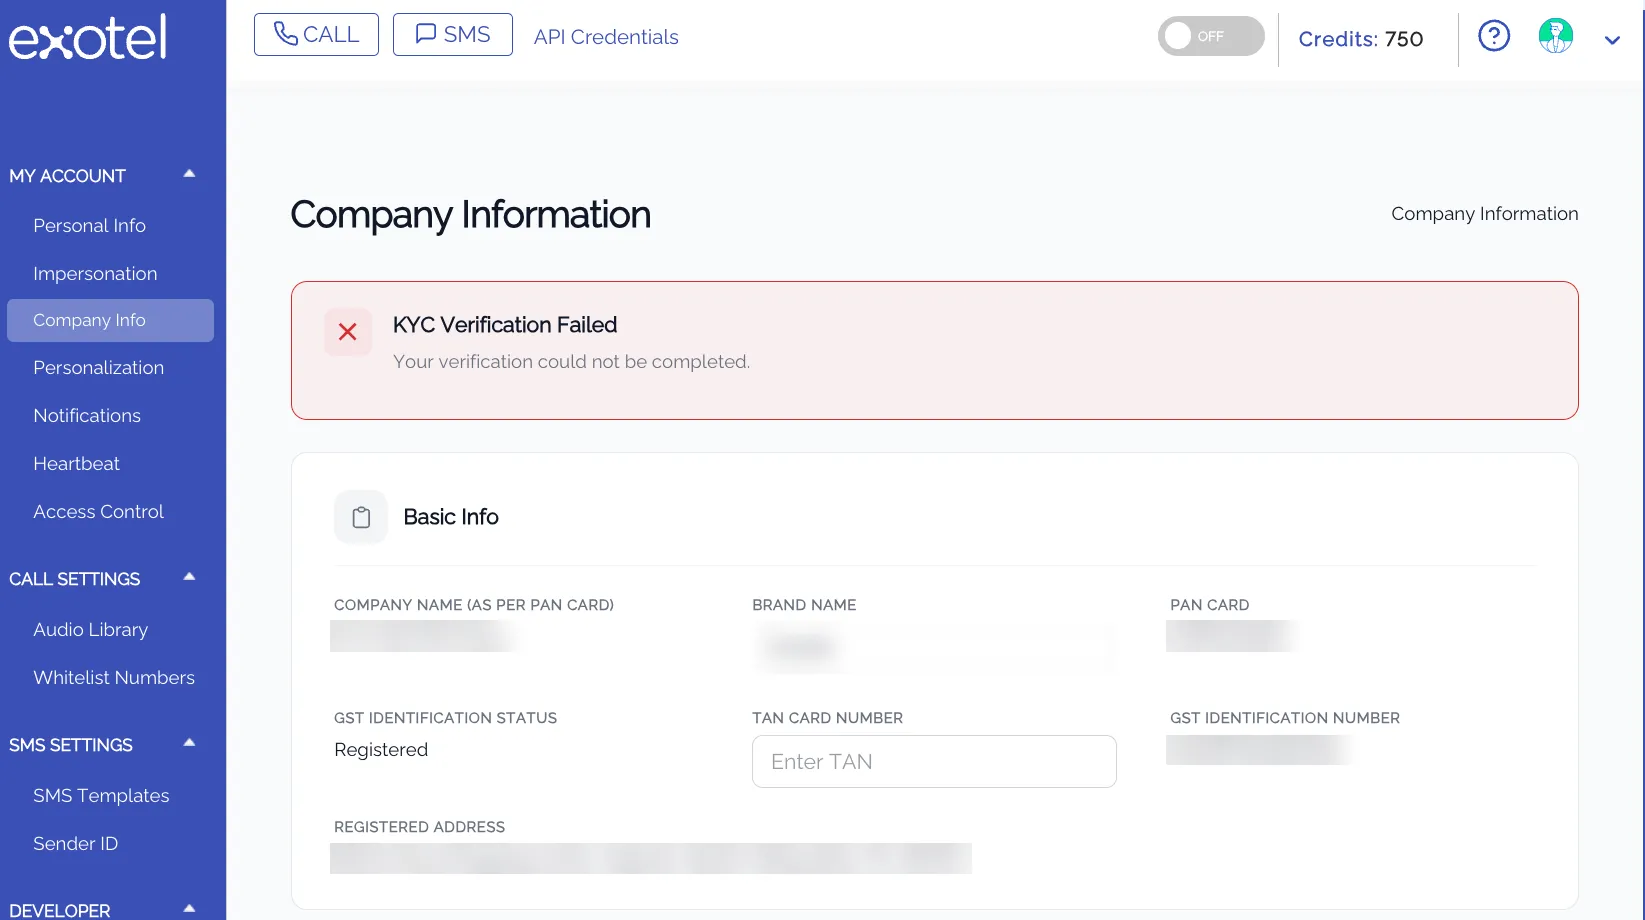Viewport: 1645px width, 920px height.
Task: Click Credits: 750 balance
Action: (x=1360, y=39)
